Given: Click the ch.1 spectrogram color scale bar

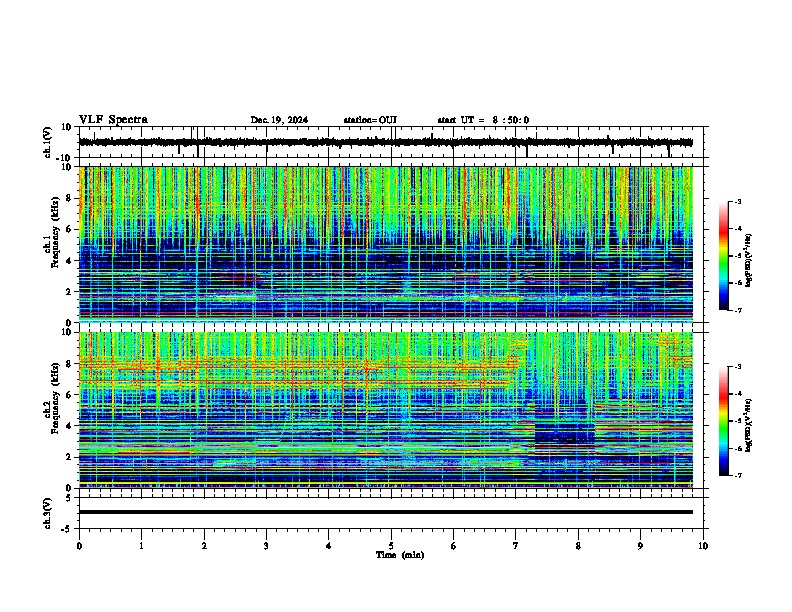Looking at the screenshot, I should (724, 256).
